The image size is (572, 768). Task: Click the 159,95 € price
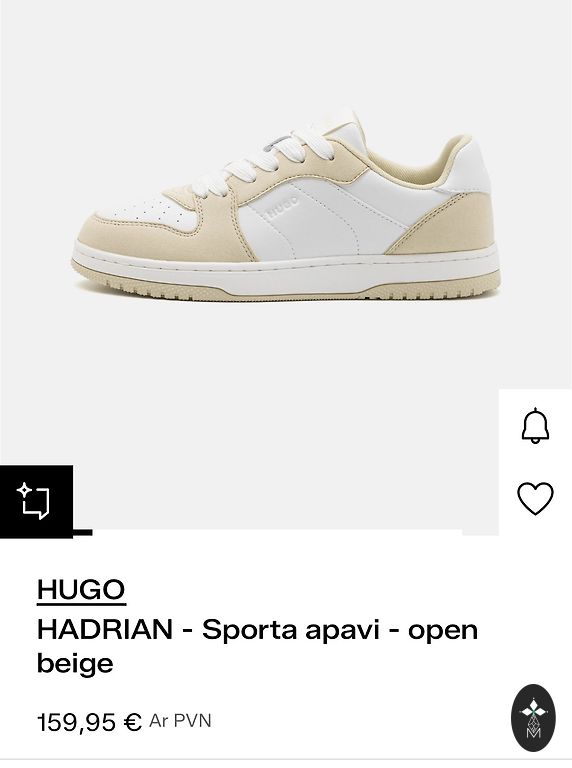click(x=90, y=722)
